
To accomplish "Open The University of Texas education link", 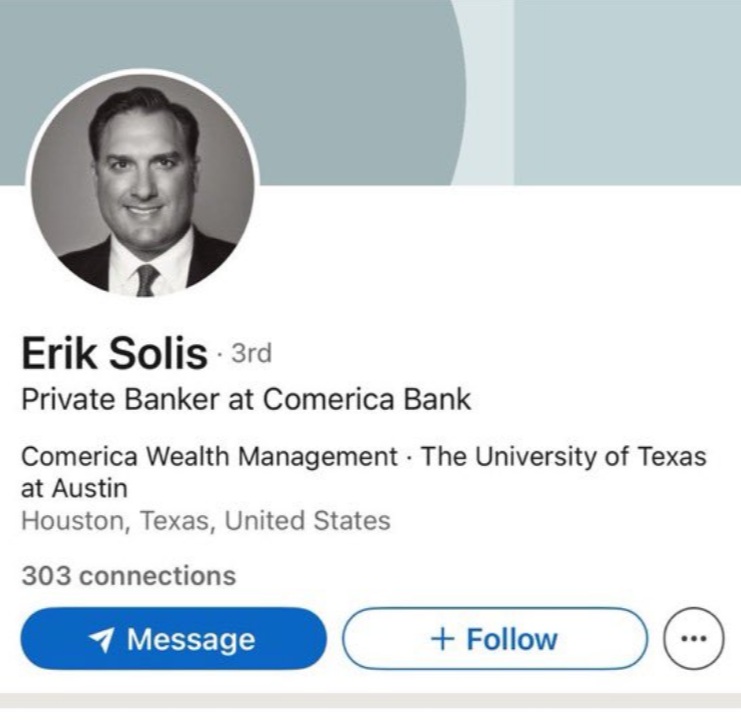I will coord(563,457).
